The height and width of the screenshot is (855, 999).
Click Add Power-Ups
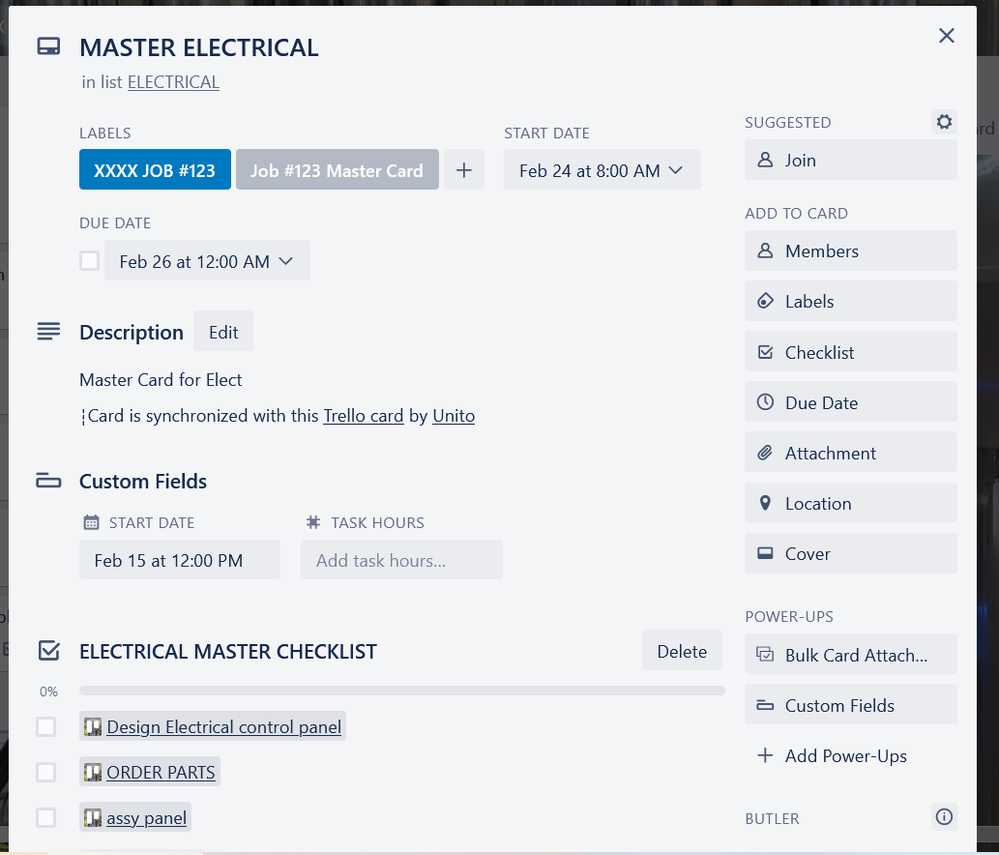click(x=851, y=756)
